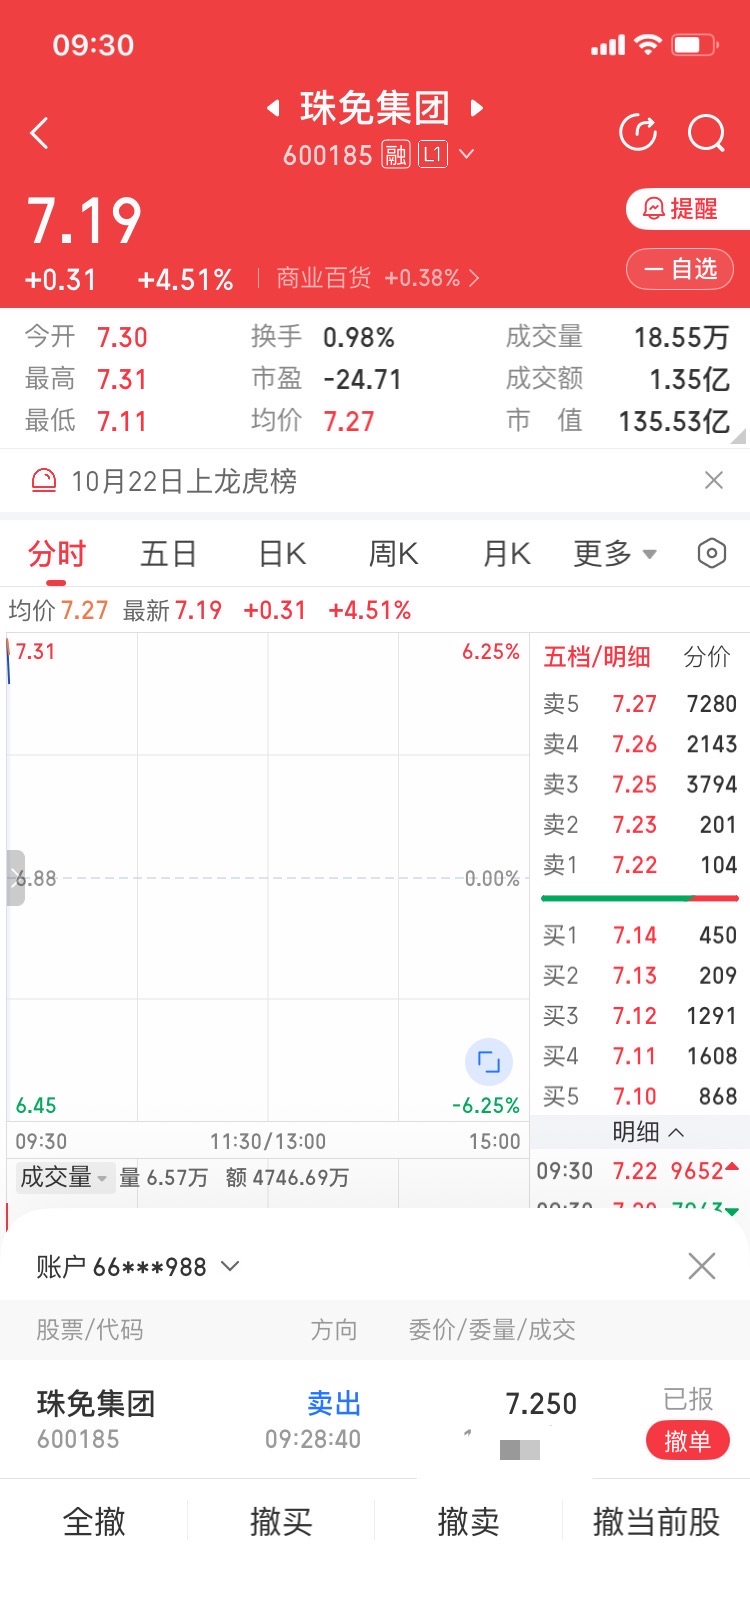Tap the 买4 7.11 order row

[640, 1056]
